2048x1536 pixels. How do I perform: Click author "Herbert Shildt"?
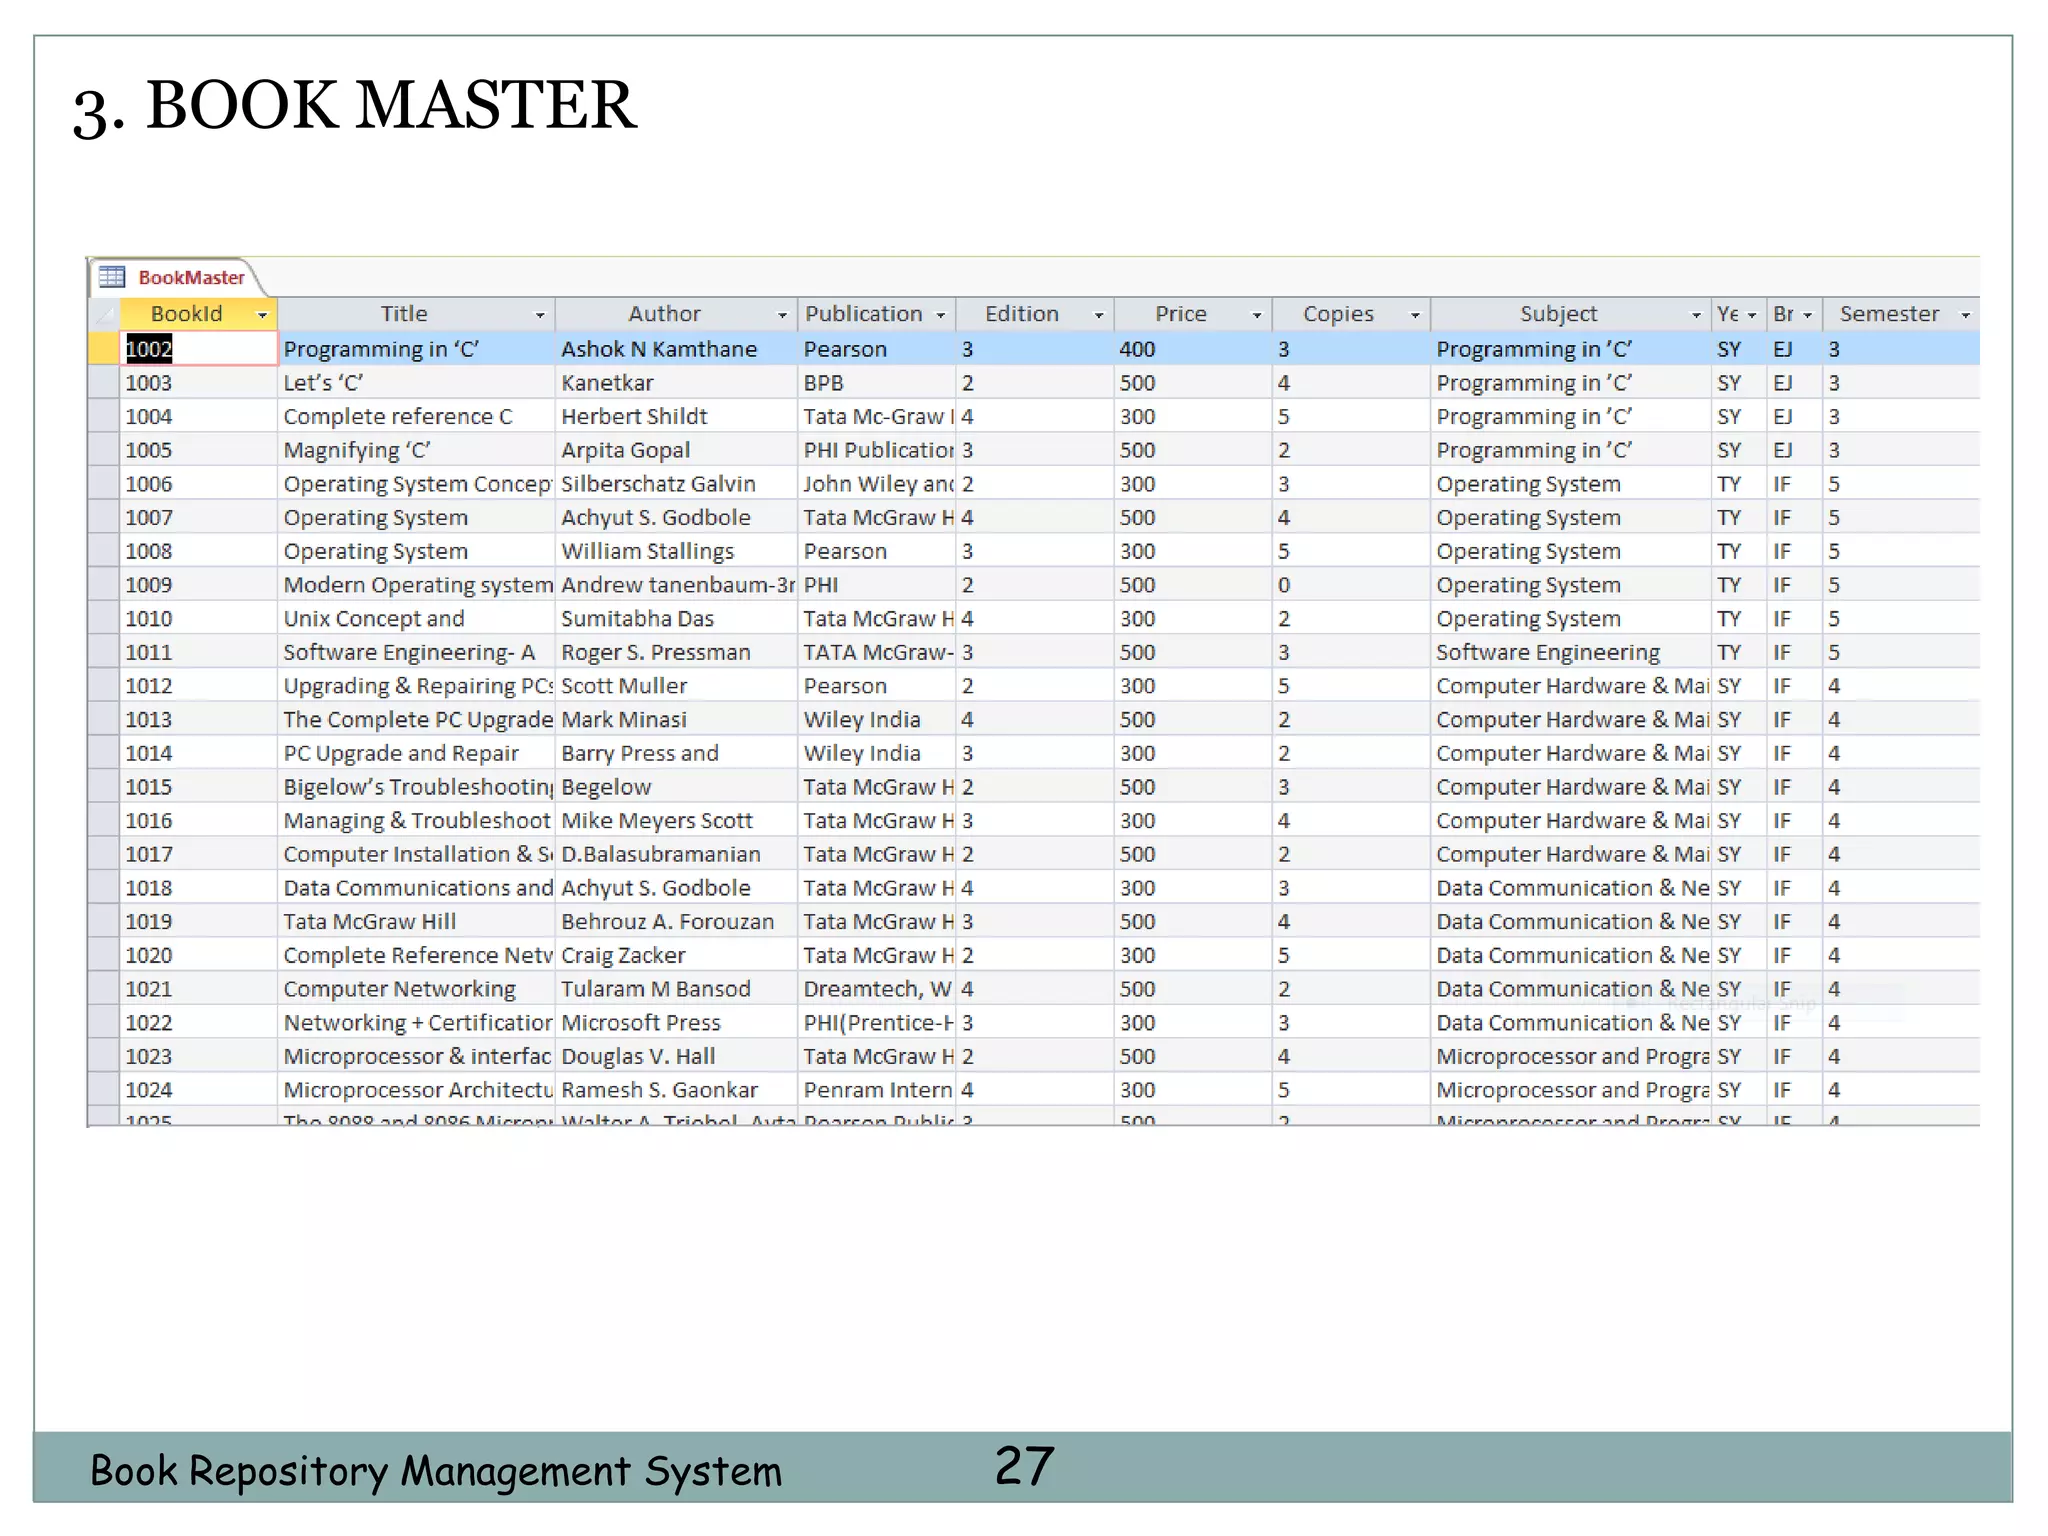pos(634,416)
